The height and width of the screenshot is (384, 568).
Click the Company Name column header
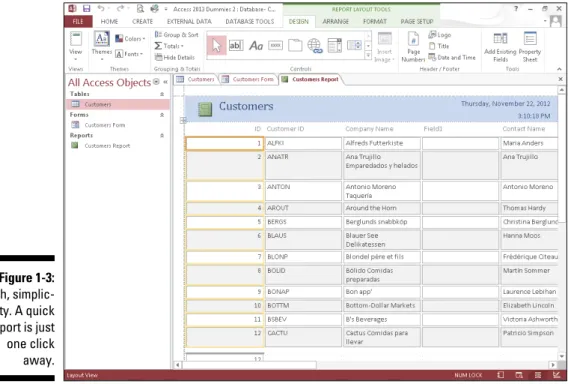click(369, 129)
